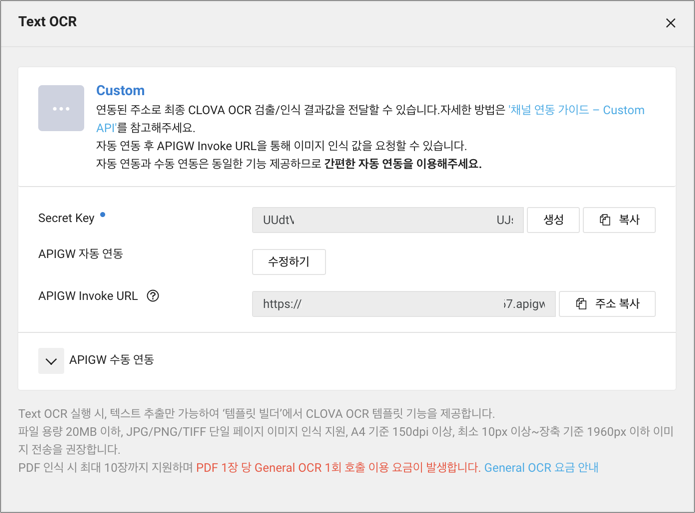Generate a secret key with 생성 button
Image resolution: width=695 pixels, height=513 pixels.
553,220
